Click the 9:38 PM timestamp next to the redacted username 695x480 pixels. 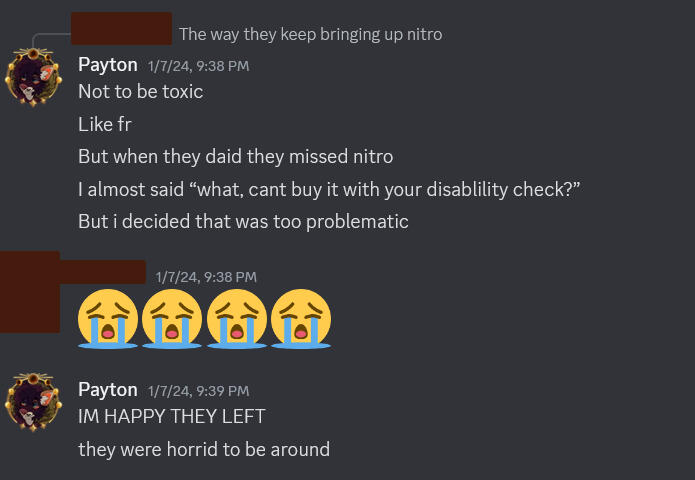(x=206, y=277)
